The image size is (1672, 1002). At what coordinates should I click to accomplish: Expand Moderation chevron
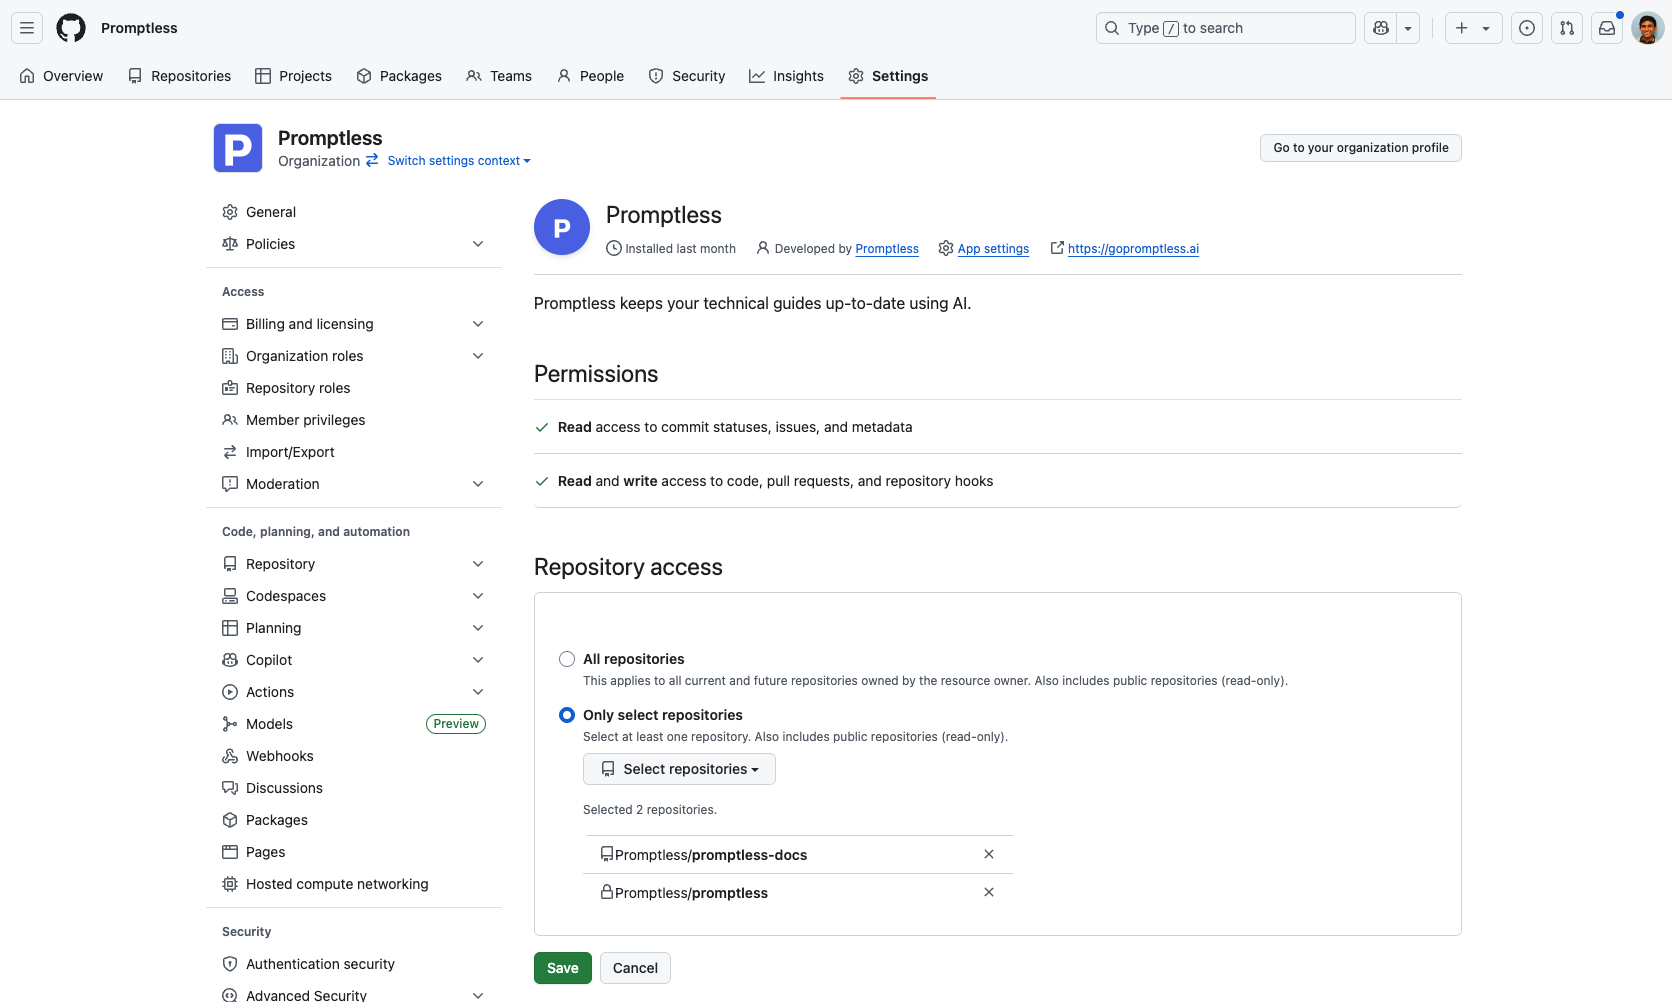pos(478,484)
